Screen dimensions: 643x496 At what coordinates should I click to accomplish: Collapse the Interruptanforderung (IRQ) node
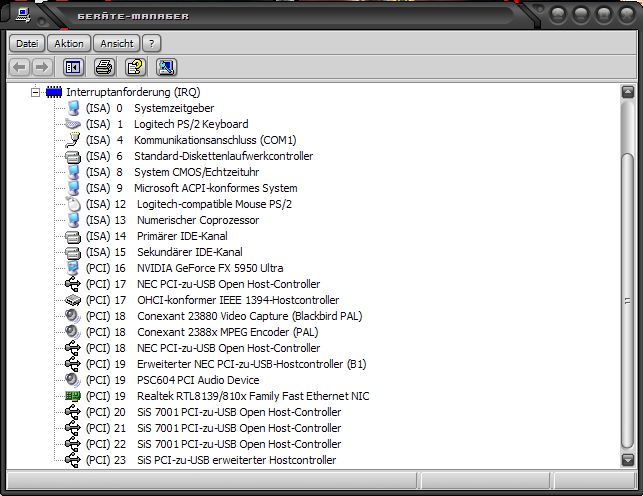(x=36, y=92)
